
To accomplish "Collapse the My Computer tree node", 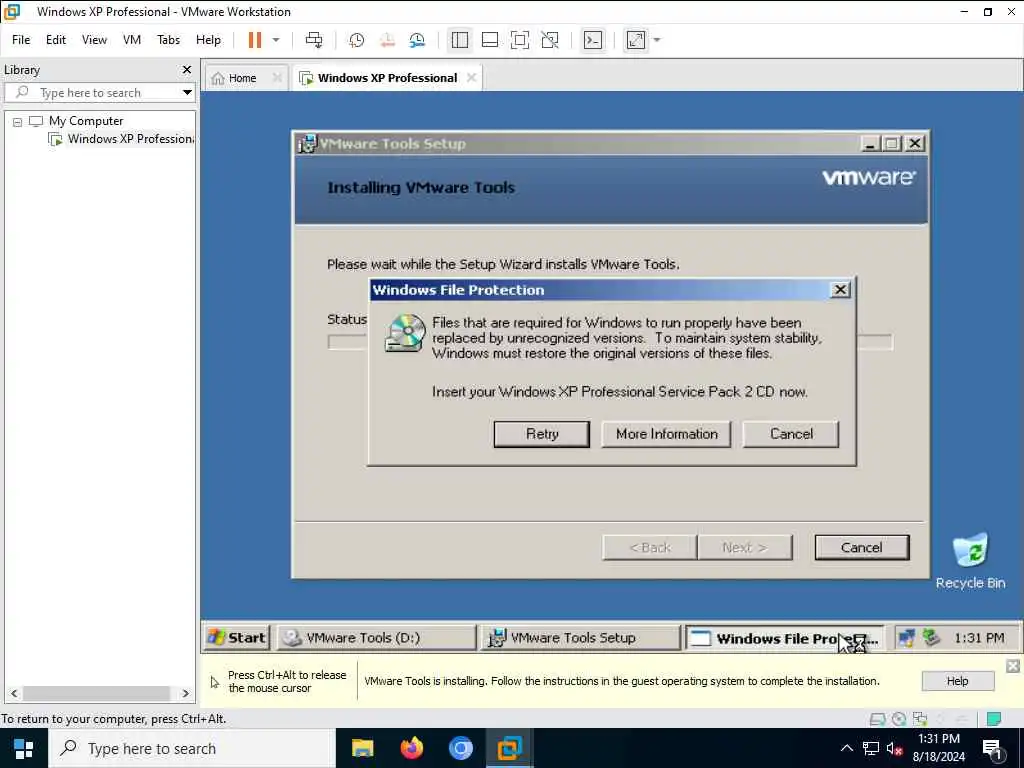I will click(18, 121).
